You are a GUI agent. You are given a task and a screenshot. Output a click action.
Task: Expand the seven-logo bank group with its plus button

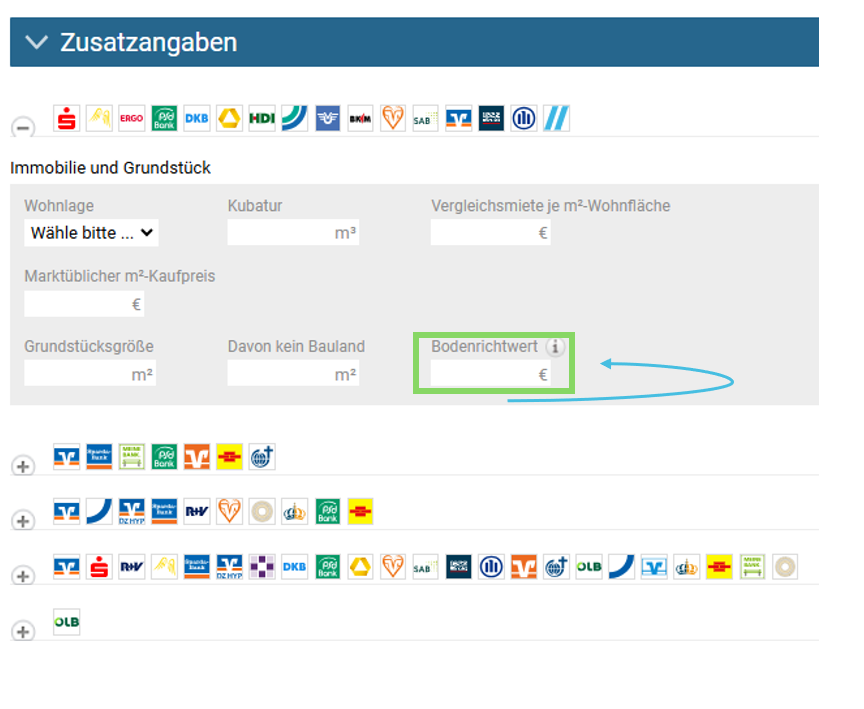tap(23, 466)
